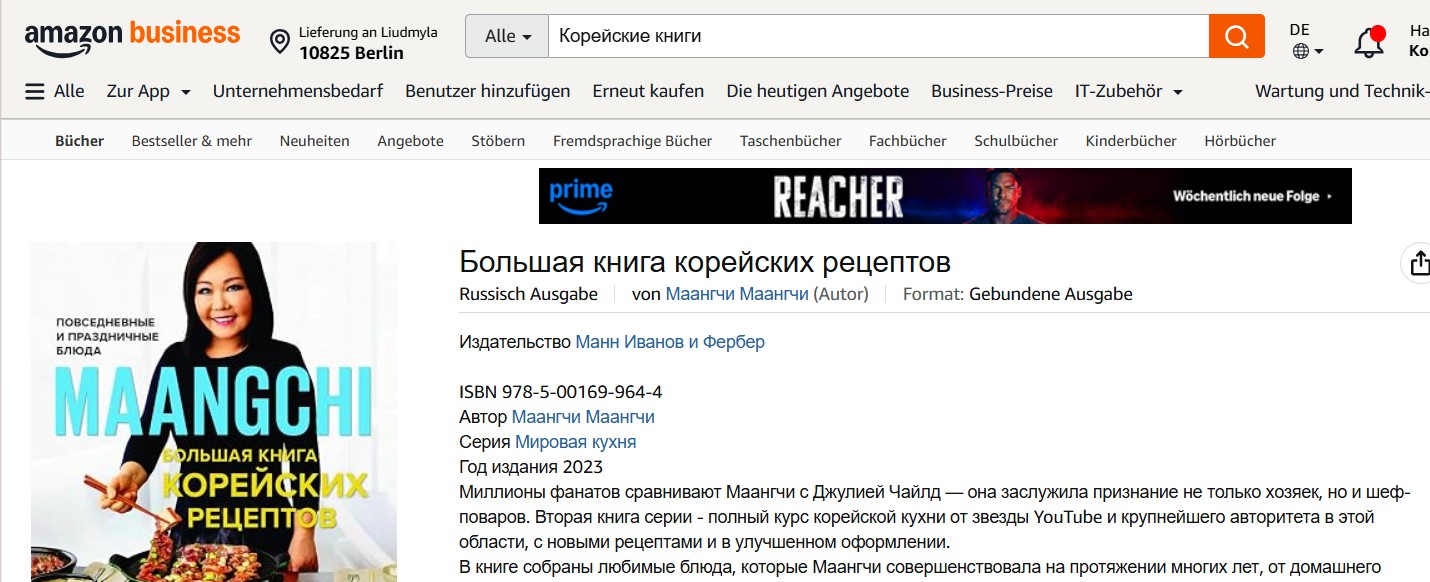
Task: Open the Fachbücher tab
Action: click(908, 141)
